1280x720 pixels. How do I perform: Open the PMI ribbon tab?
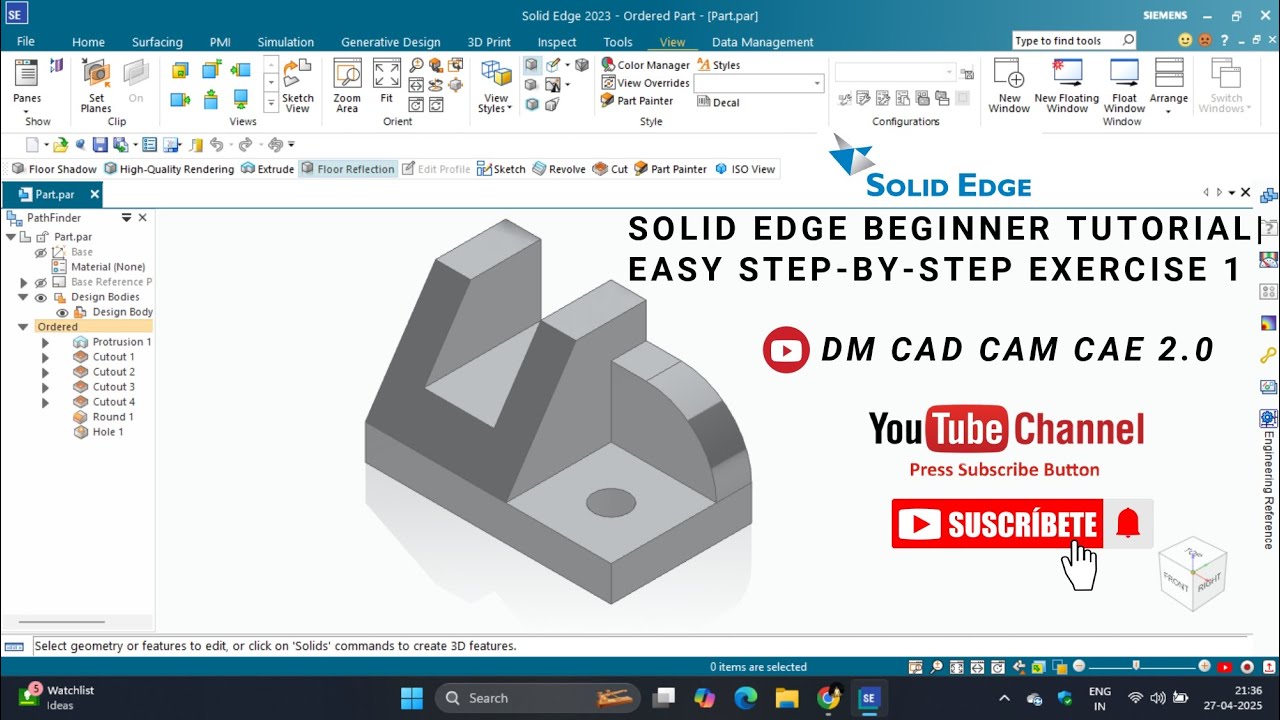(220, 42)
